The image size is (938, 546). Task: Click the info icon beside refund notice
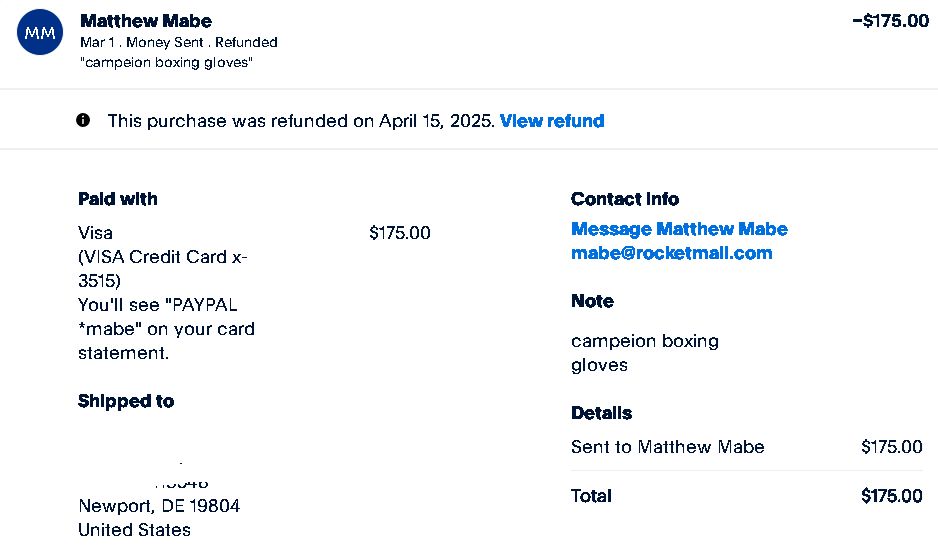pyautogui.click(x=83, y=120)
